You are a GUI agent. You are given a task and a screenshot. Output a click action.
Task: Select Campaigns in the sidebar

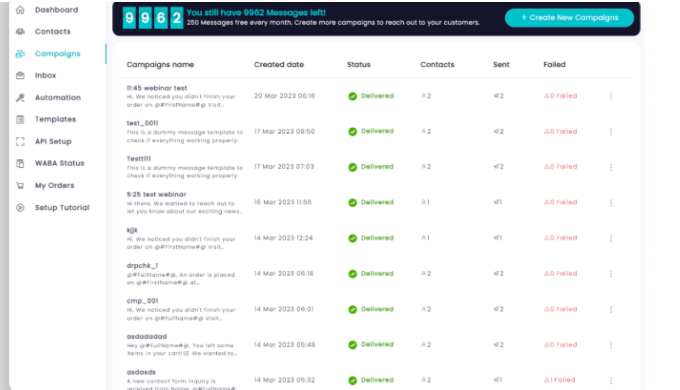click(x=58, y=54)
